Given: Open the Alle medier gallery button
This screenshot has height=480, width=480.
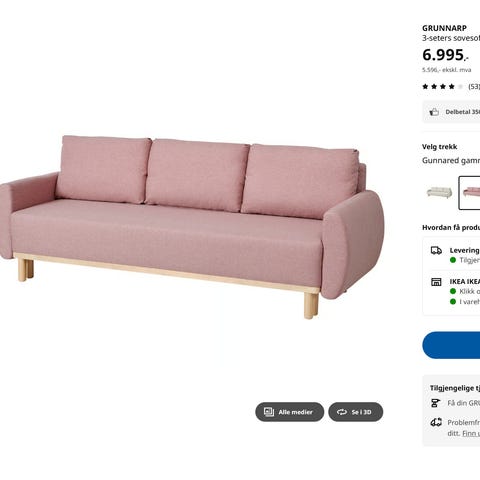Looking at the screenshot, I should (289, 412).
